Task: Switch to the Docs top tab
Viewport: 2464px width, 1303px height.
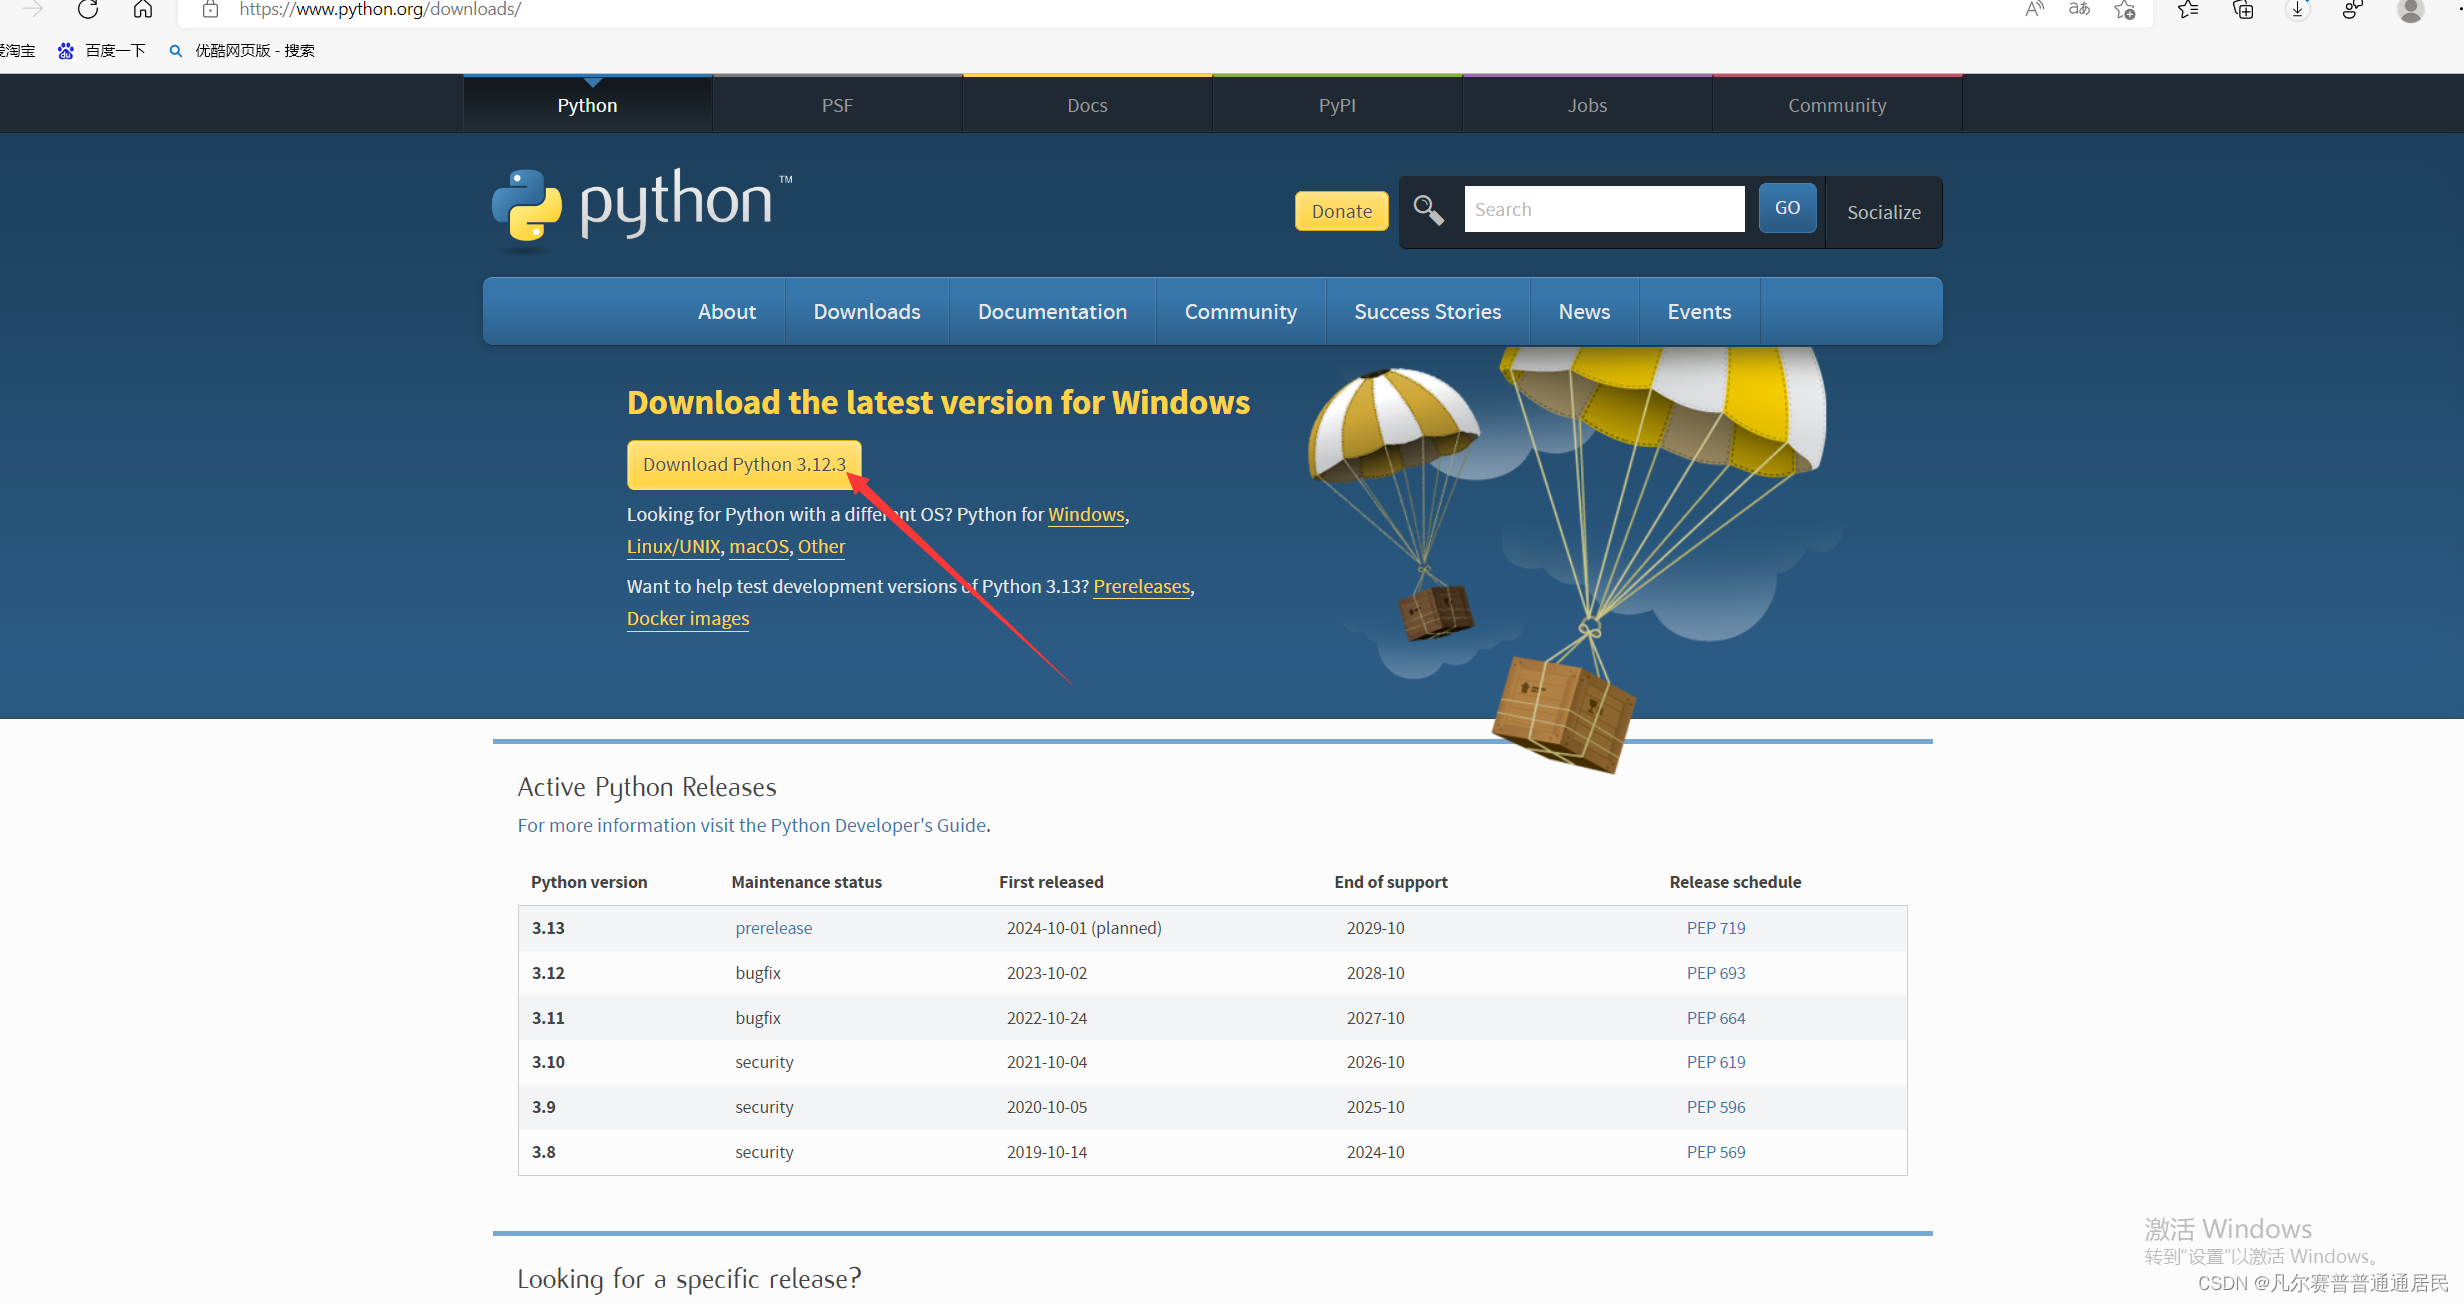Action: (1087, 105)
